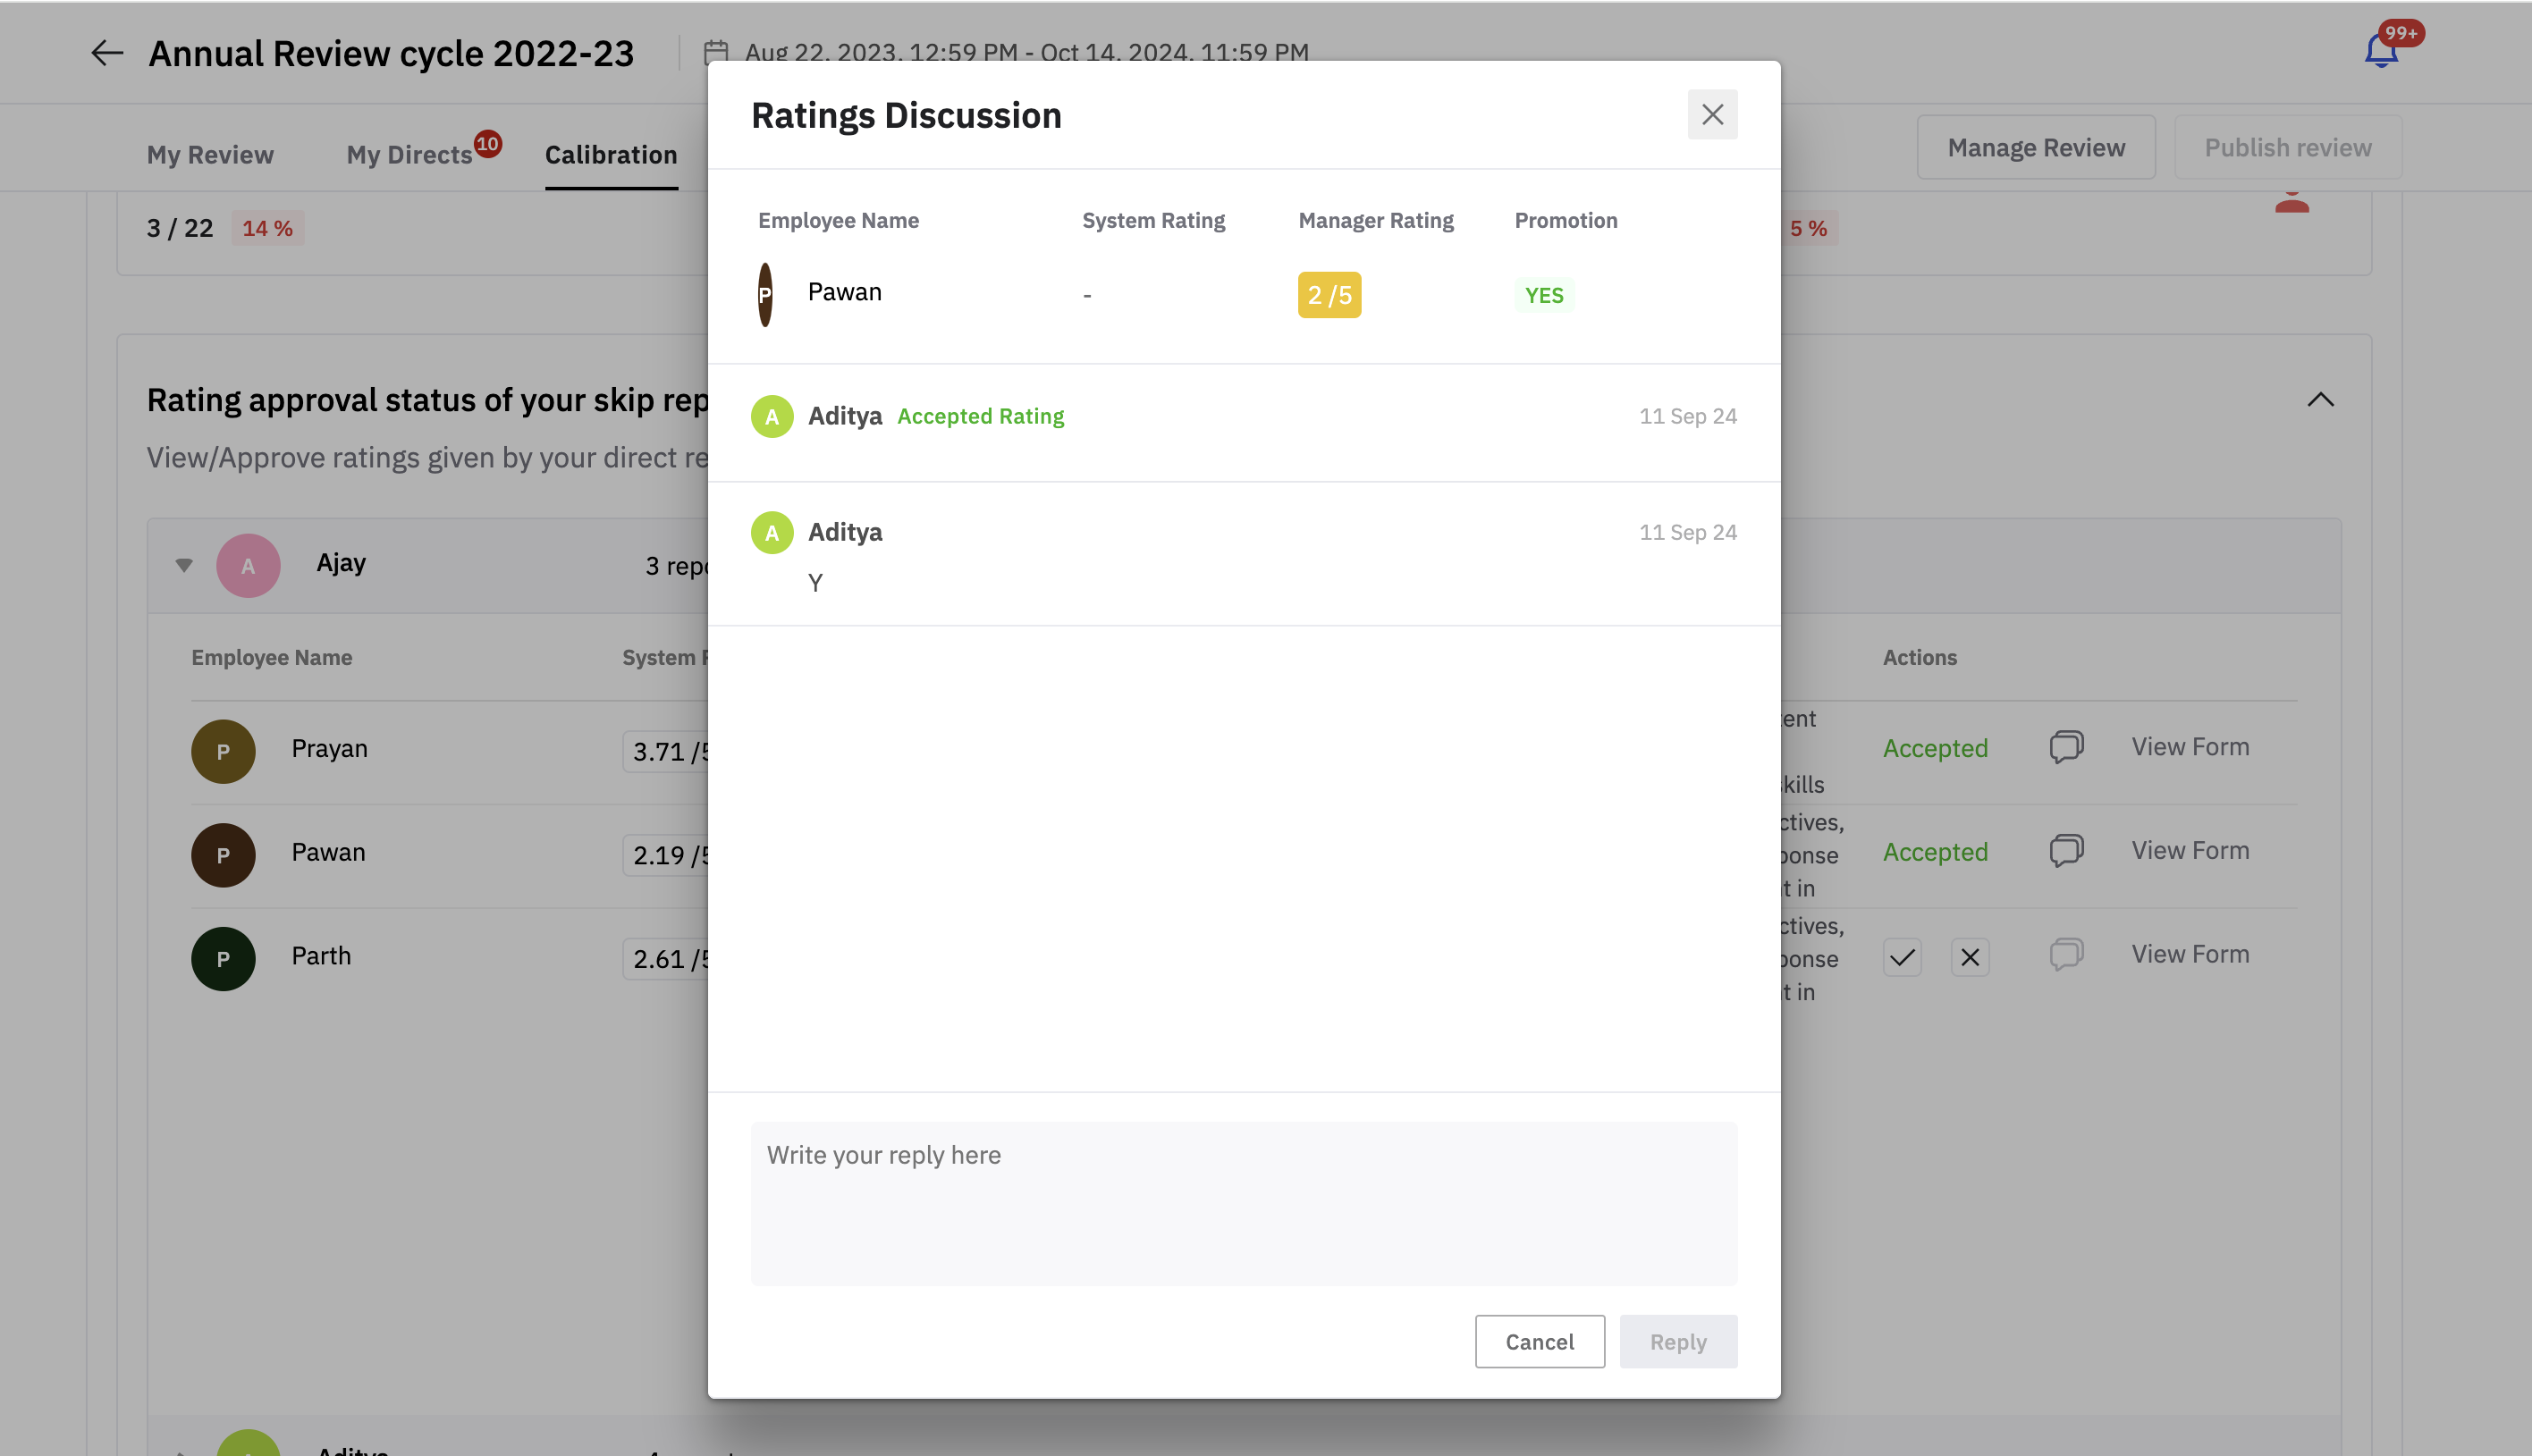Click the Reply button
The width and height of the screenshot is (2532, 1456).
pos(1678,1341)
